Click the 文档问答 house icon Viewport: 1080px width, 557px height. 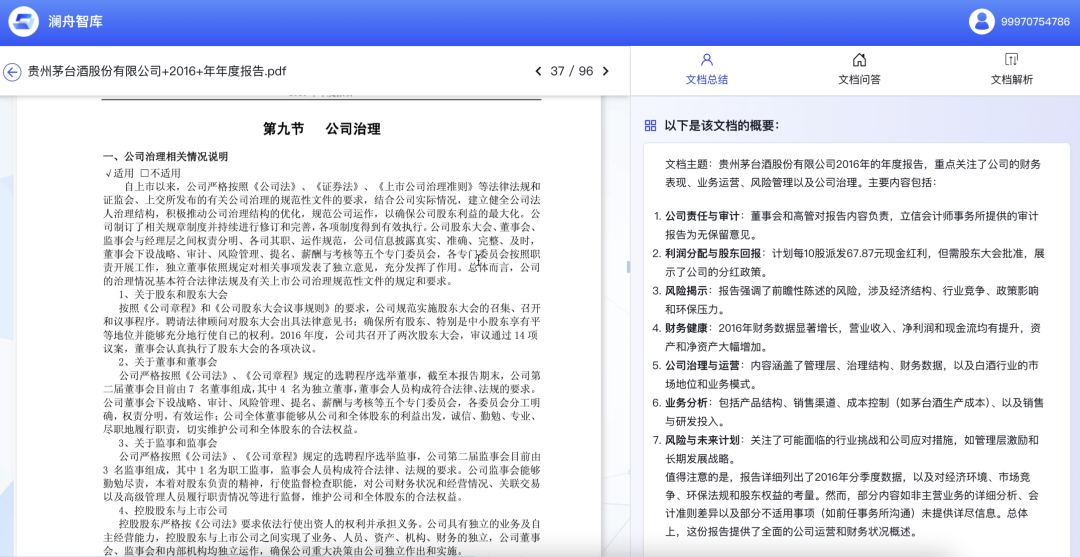pyautogui.click(x=859, y=60)
